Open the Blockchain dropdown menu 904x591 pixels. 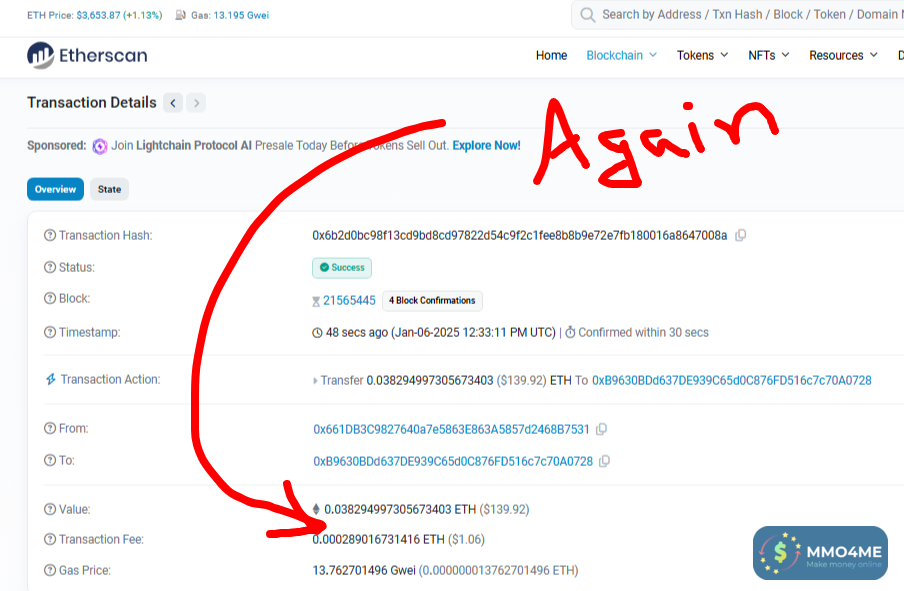click(622, 55)
